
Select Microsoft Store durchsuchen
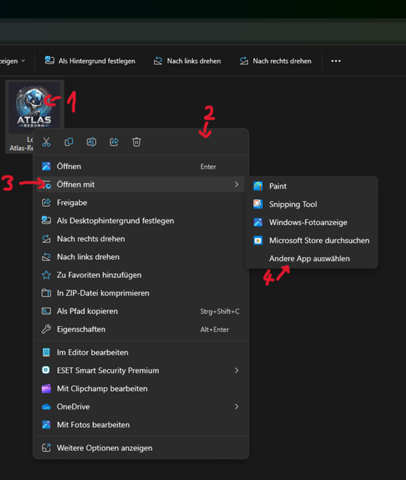coord(312,240)
